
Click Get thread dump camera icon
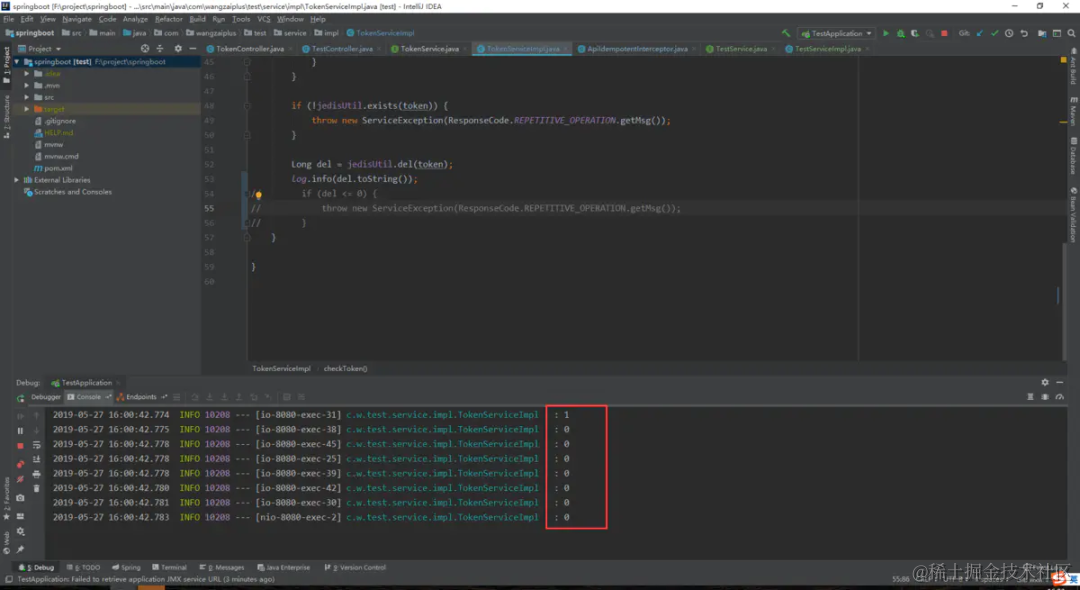[x=20, y=497]
